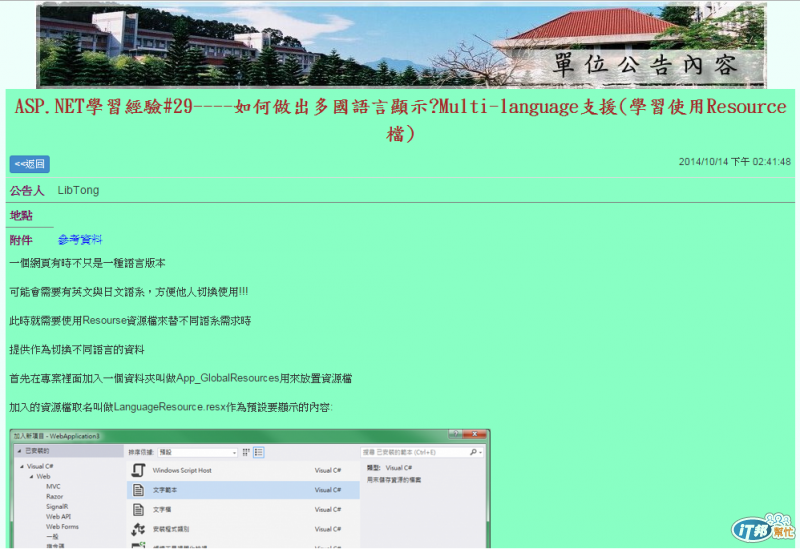Collapse the Visual C# tree node
This screenshot has height=549, width=800.
click(x=22, y=466)
